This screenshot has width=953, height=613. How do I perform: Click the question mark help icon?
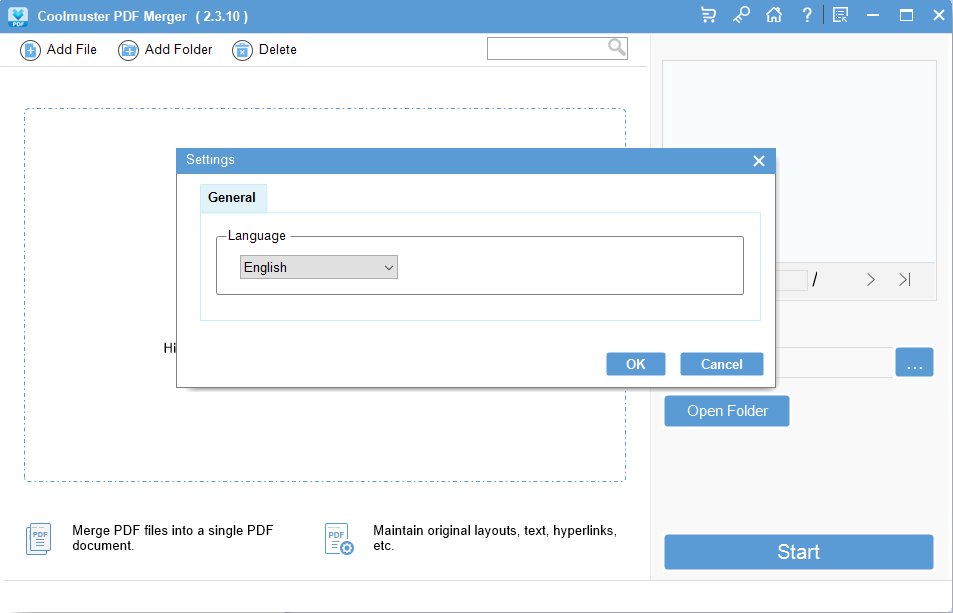[807, 15]
